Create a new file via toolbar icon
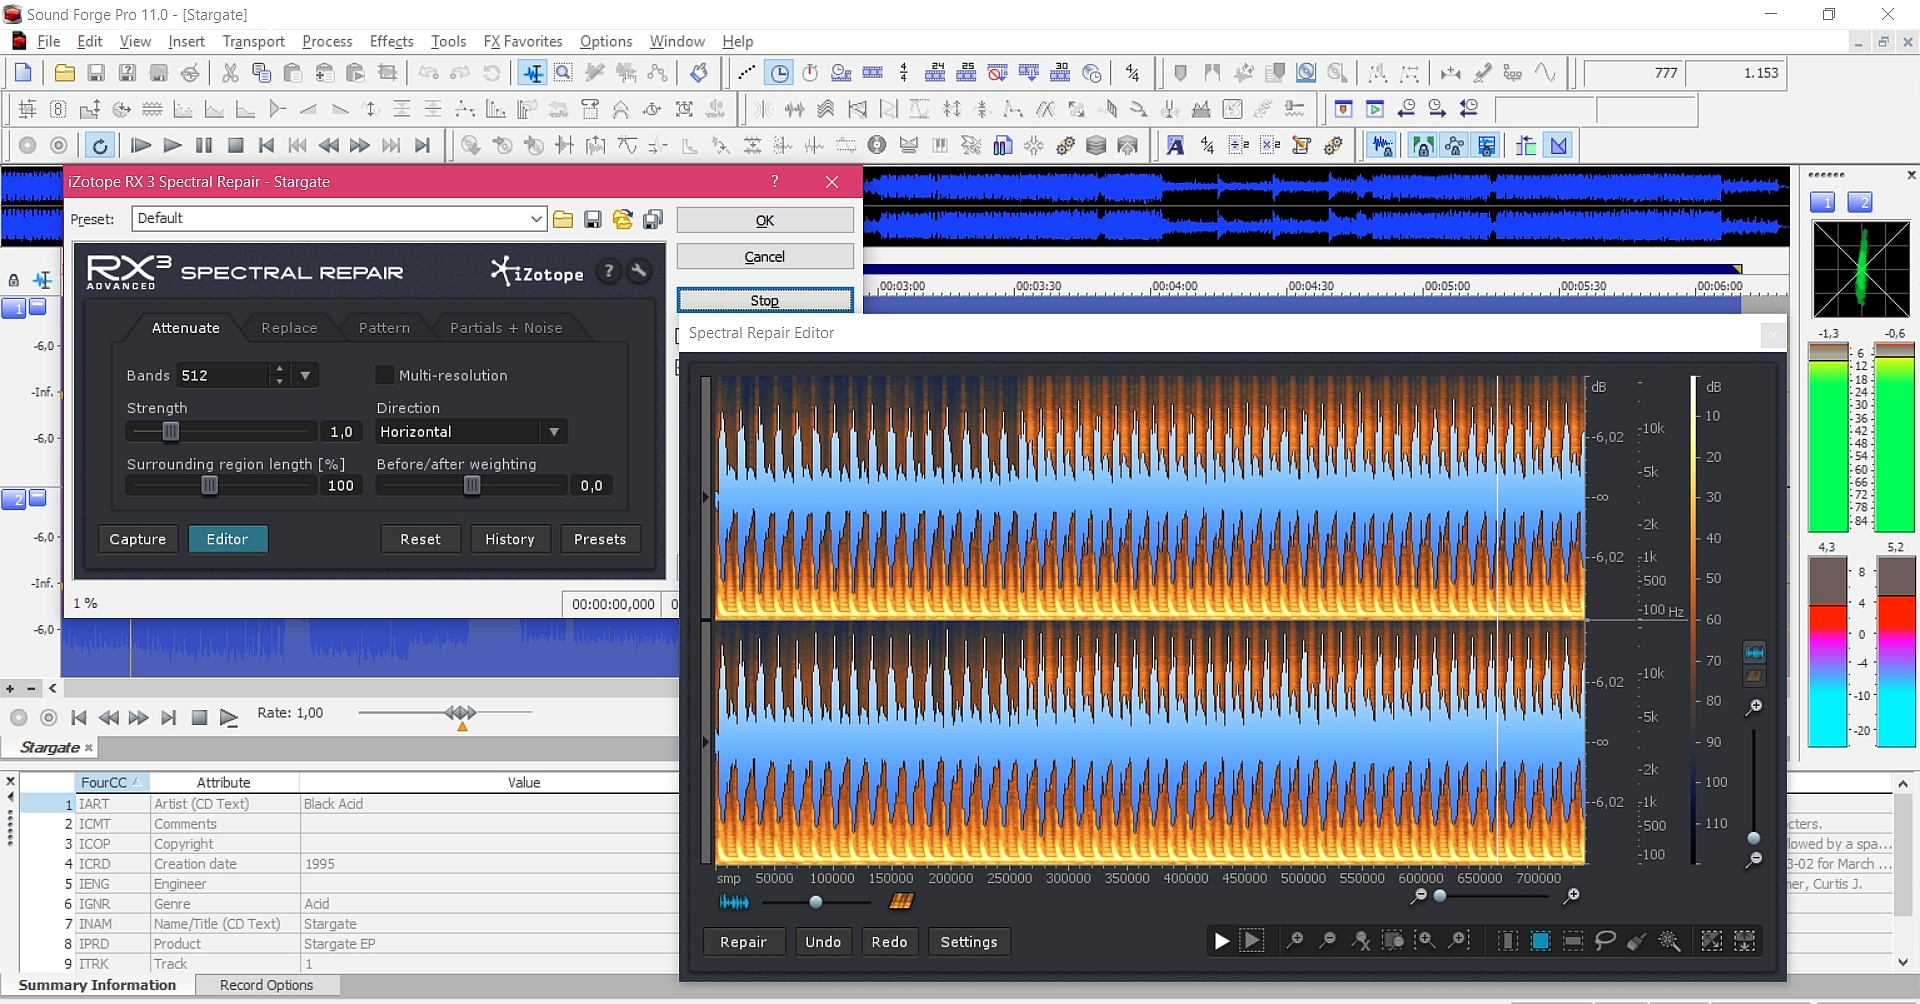 (23, 73)
